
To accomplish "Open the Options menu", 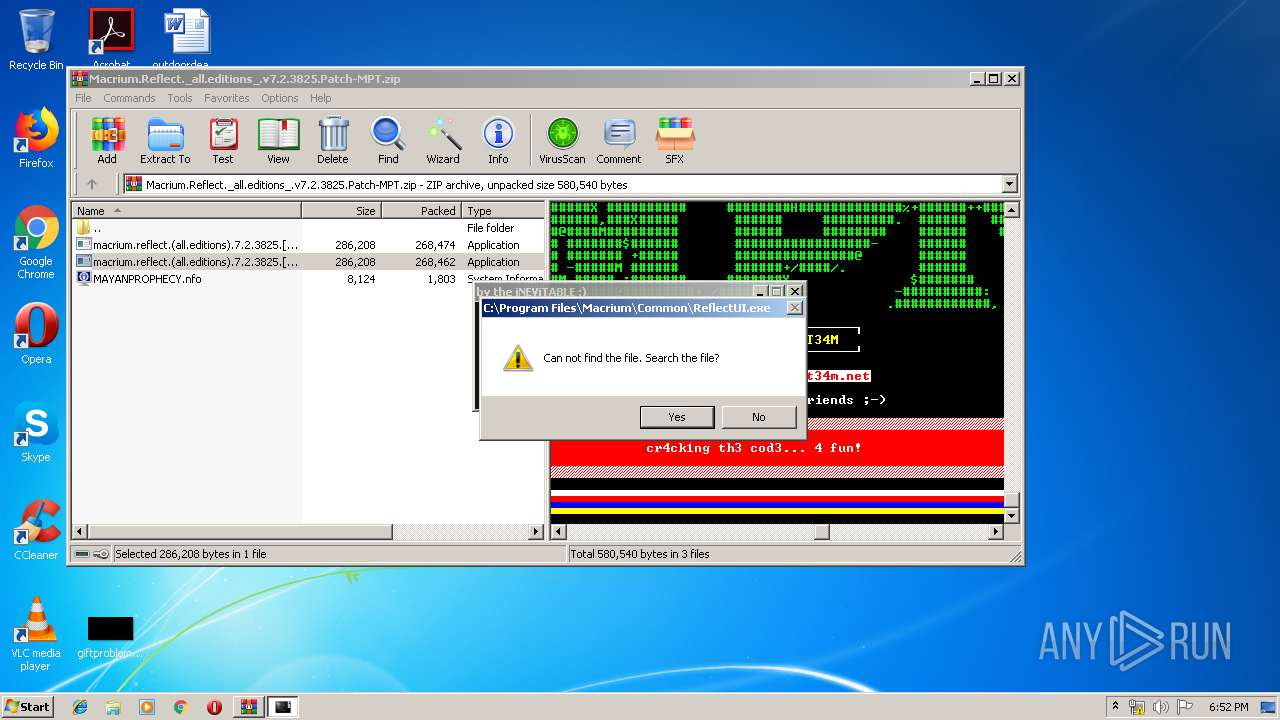I will tap(280, 98).
